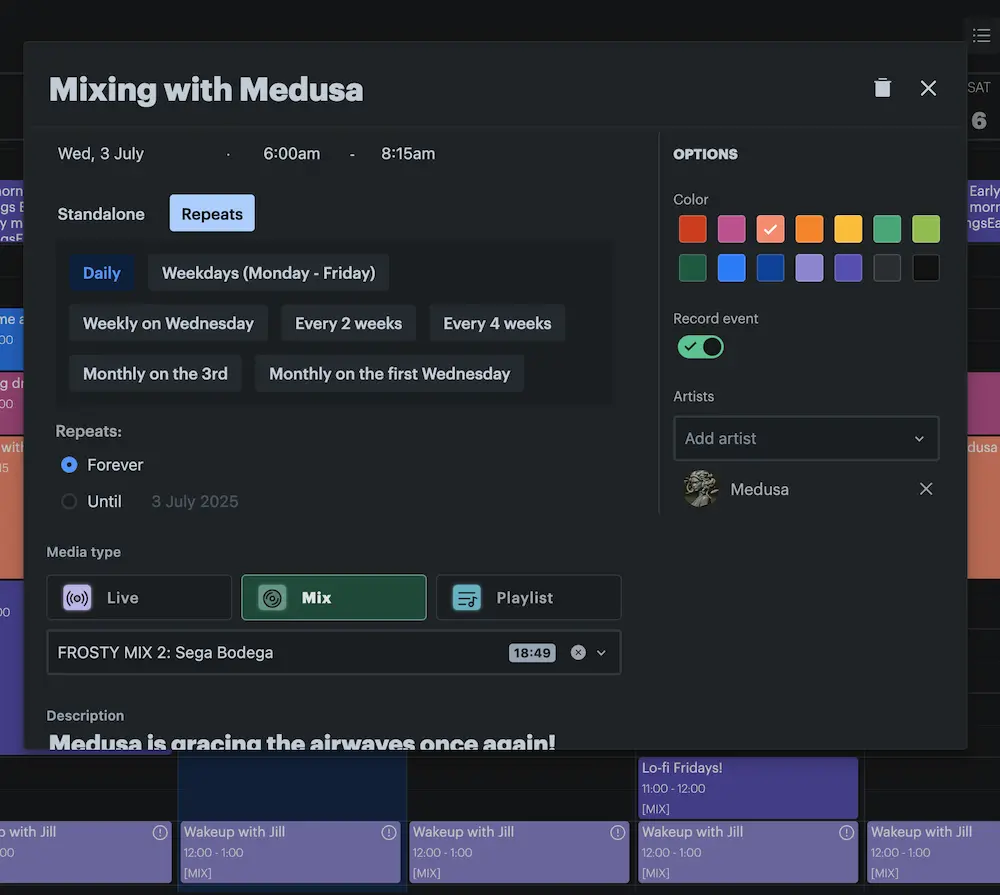Image resolution: width=1000 pixels, height=895 pixels.
Task: Pick the orange color swatch
Action: pyautogui.click(x=809, y=229)
